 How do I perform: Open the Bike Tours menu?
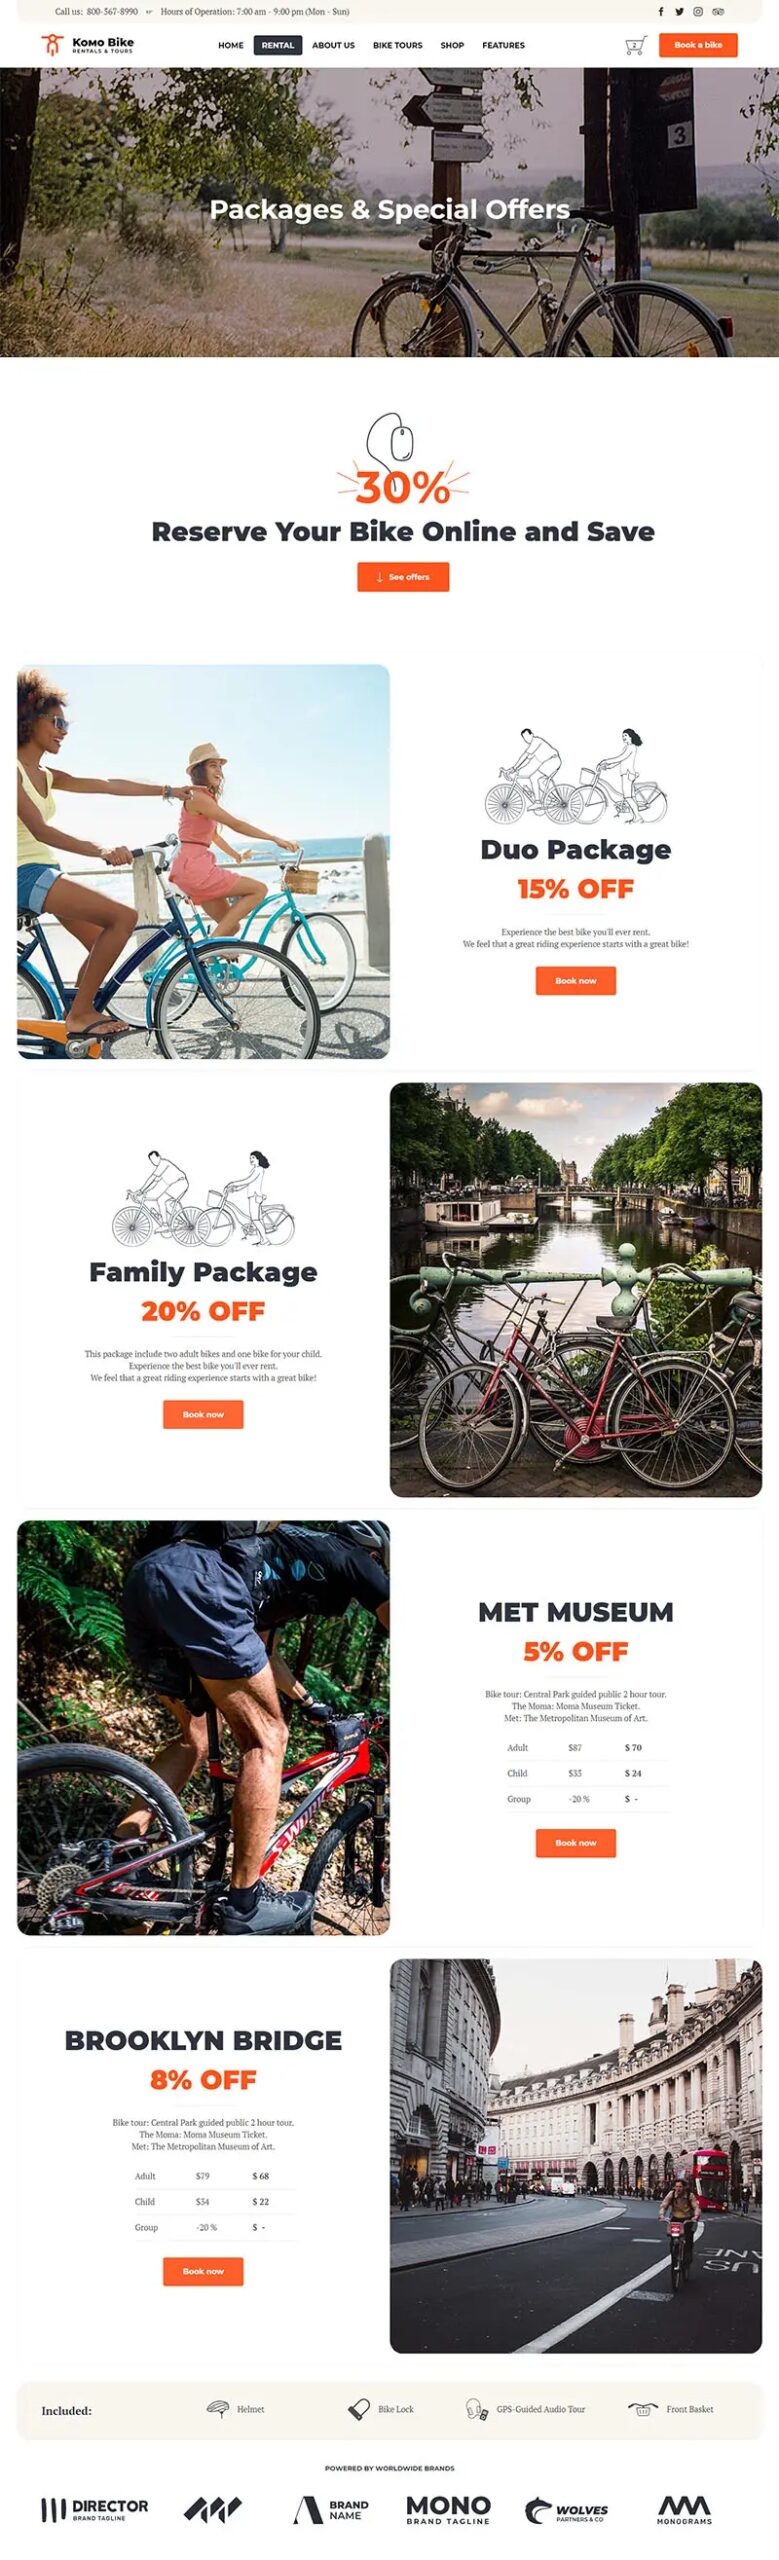click(x=398, y=45)
